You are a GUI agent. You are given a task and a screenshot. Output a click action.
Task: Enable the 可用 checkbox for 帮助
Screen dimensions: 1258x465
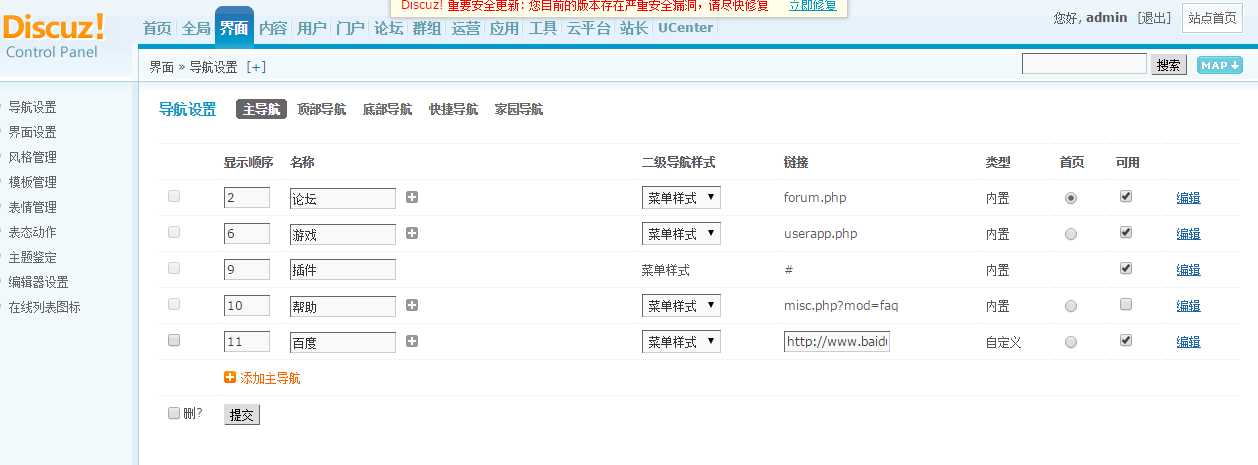point(1126,304)
